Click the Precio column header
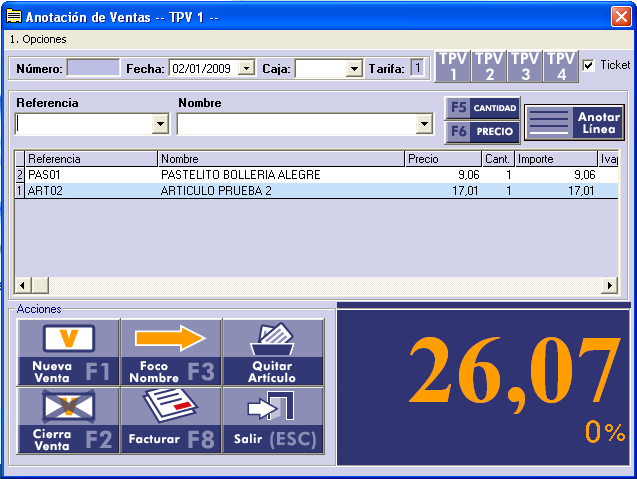Image resolution: width=637 pixels, height=479 pixels. [x=443, y=159]
